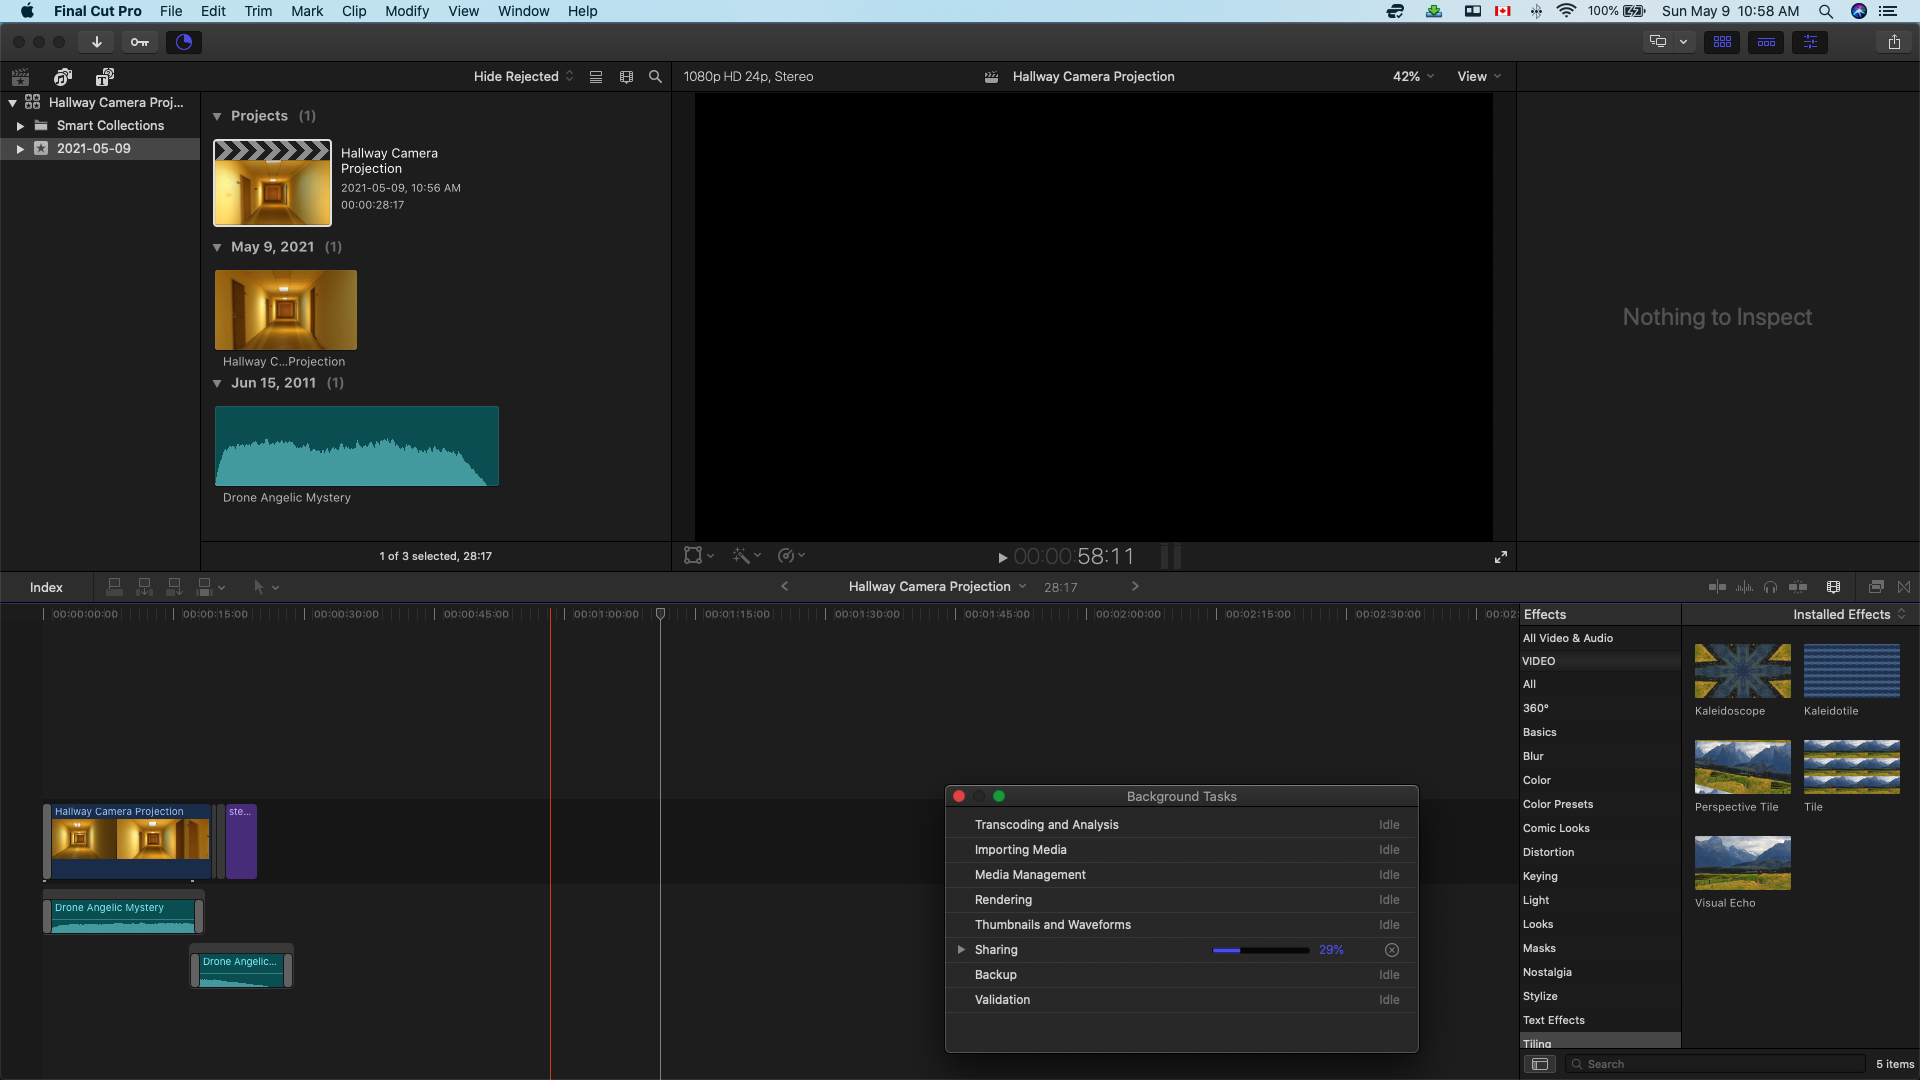
Task: Click the Import Media arrow button
Action: pos(97,42)
